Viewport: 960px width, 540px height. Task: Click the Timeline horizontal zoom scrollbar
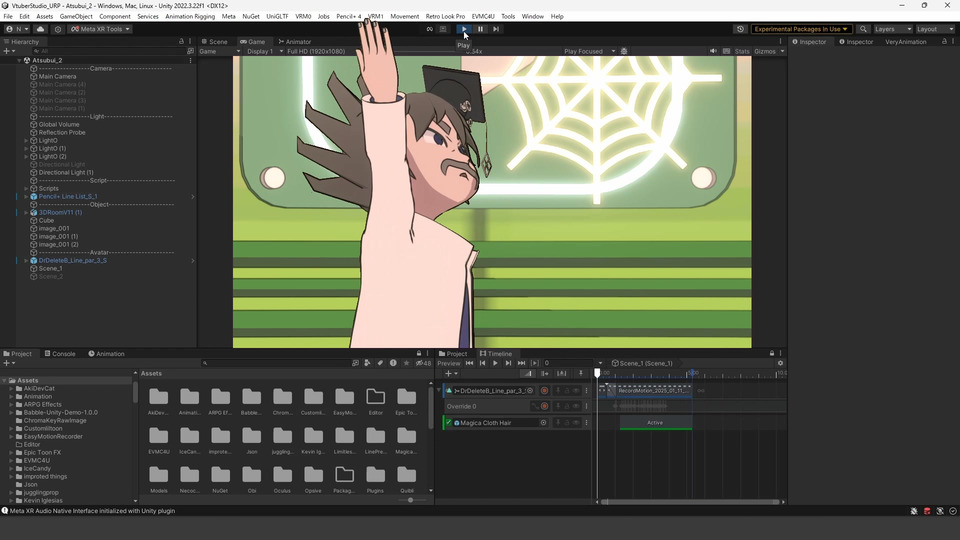690,501
